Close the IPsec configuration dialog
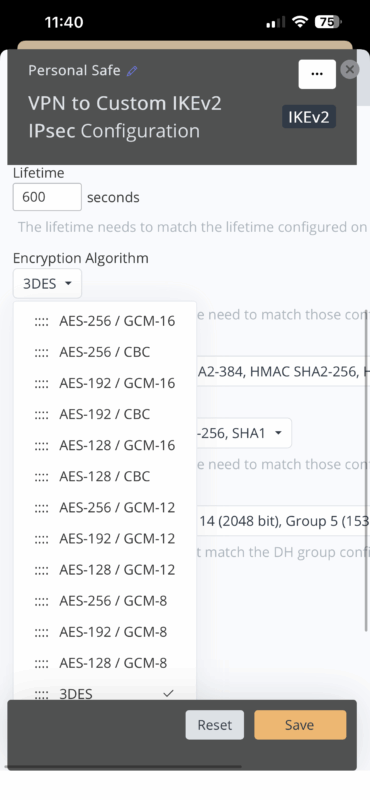370x800 pixels. click(350, 69)
